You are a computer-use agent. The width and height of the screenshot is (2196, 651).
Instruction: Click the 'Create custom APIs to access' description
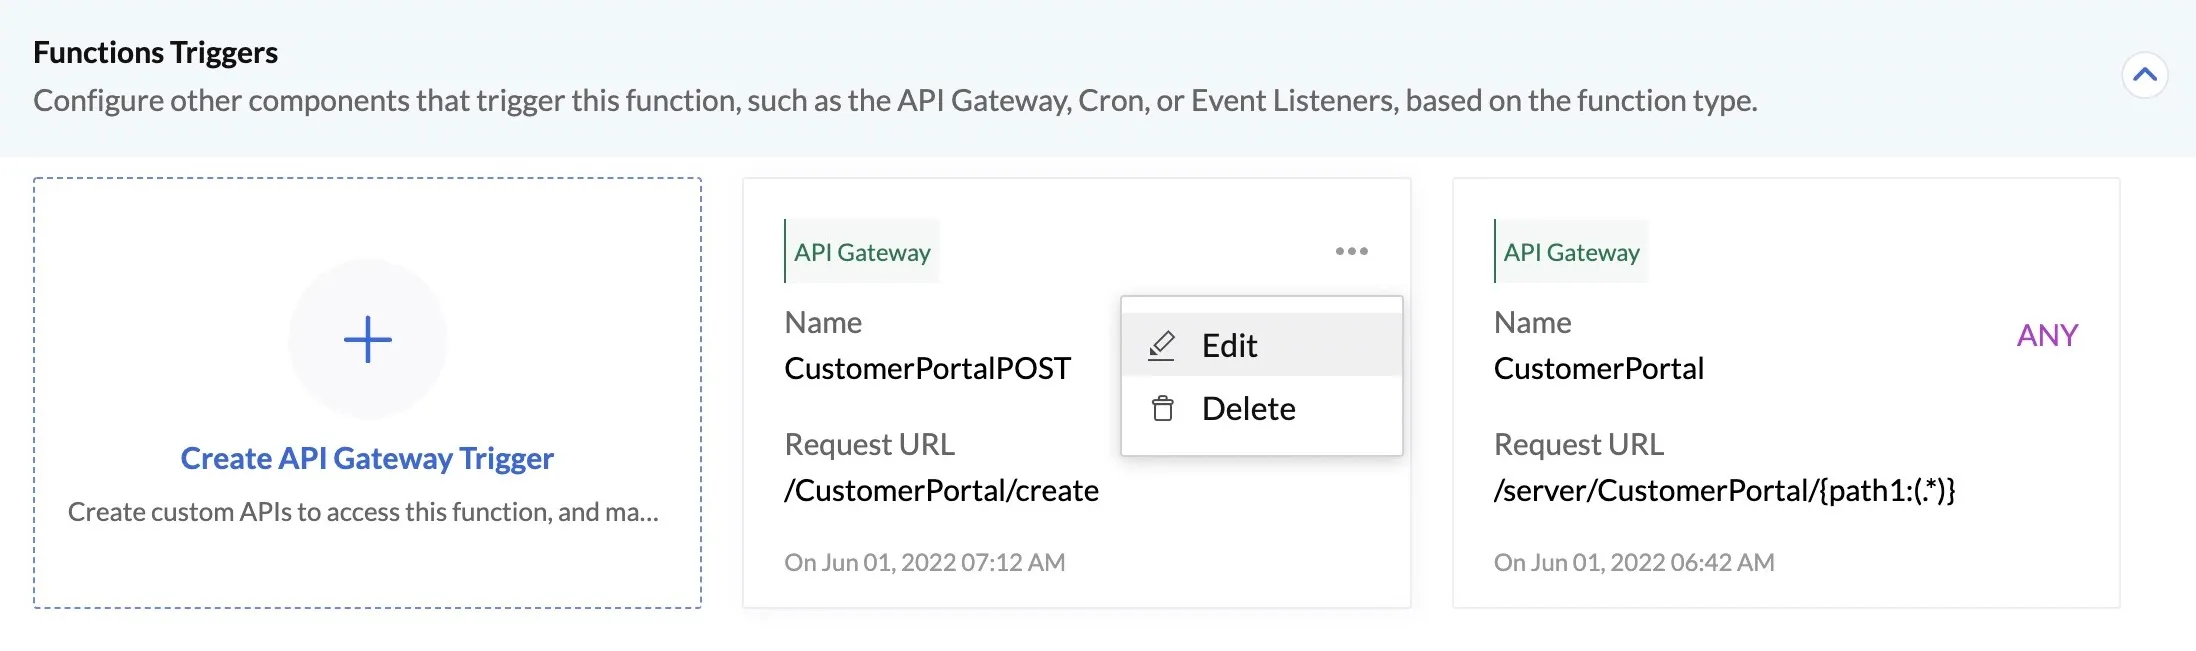(x=363, y=512)
